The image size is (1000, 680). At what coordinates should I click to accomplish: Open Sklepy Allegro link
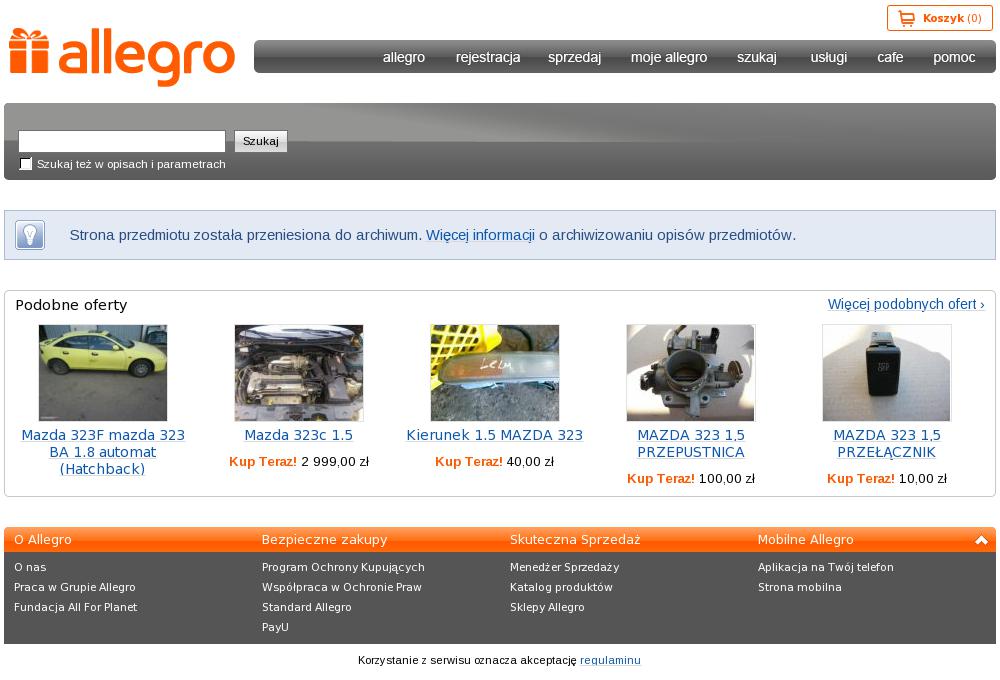pyautogui.click(x=547, y=607)
